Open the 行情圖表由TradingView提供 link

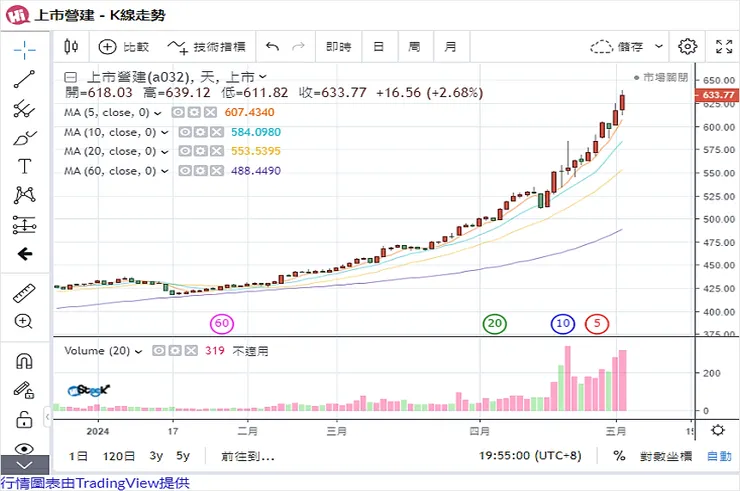pyautogui.click(x=95, y=483)
